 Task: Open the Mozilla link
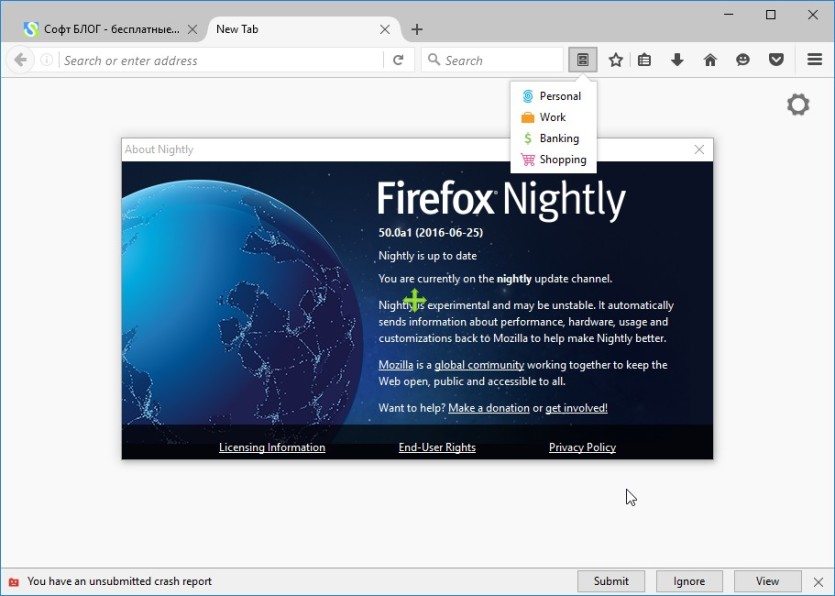(x=396, y=365)
